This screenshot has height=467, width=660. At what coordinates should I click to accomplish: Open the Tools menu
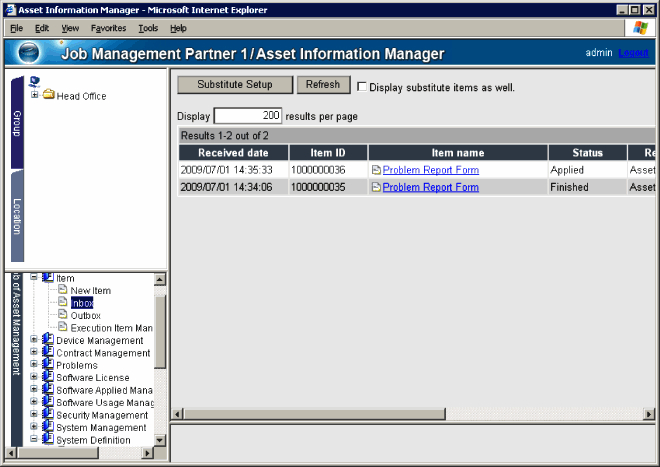(148, 28)
